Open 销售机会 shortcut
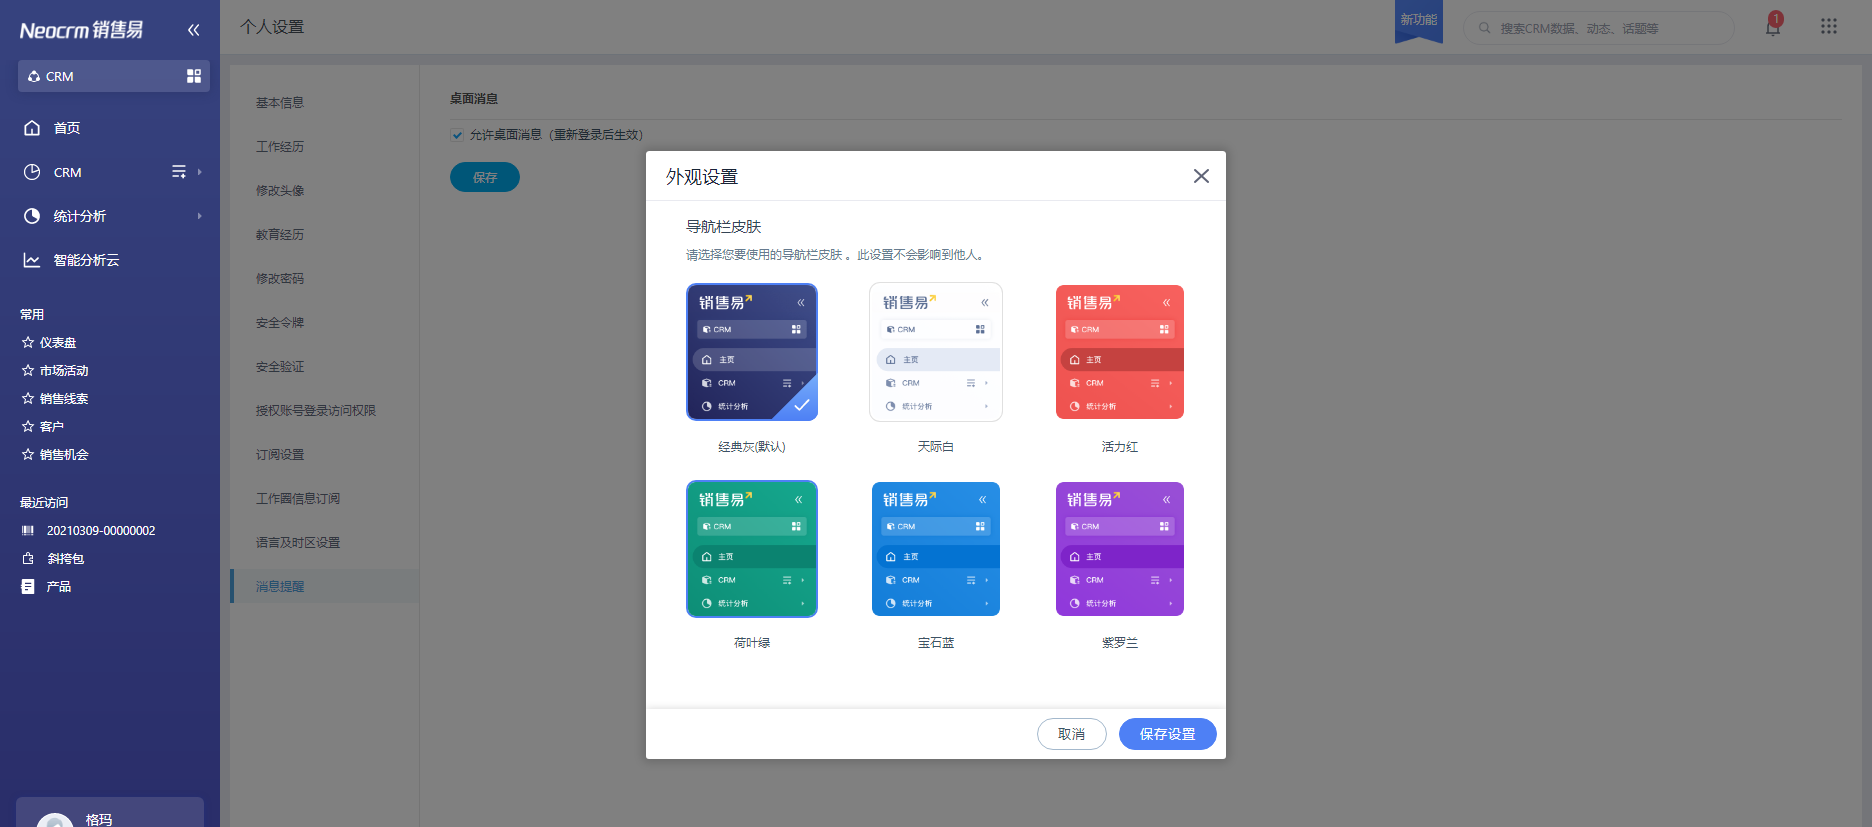Screen dimensions: 1872x827 64,454
